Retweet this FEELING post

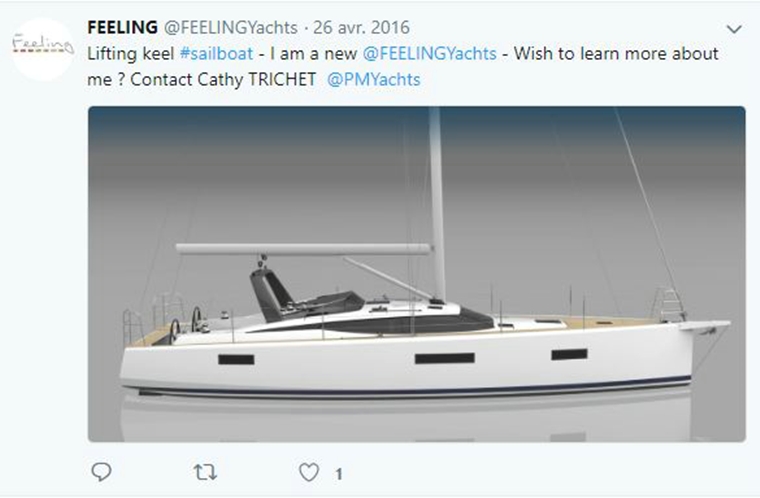click(x=205, y=472)
